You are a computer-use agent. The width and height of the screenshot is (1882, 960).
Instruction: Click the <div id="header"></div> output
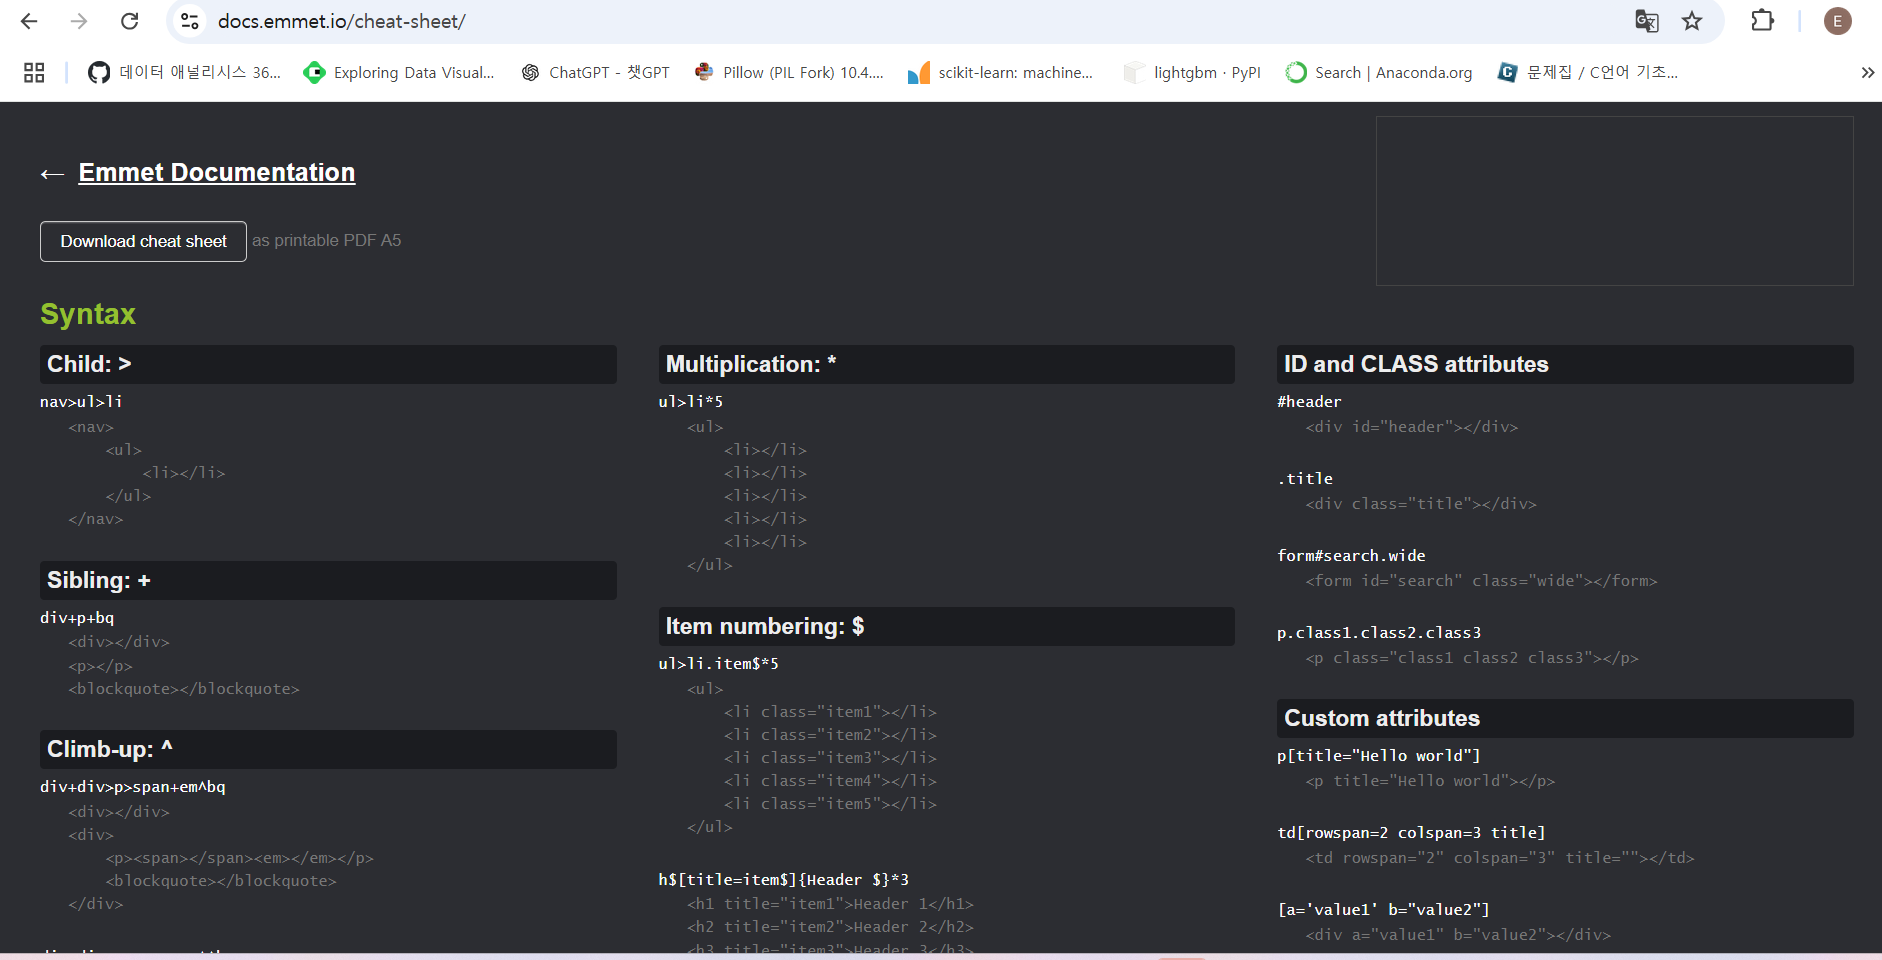click(x=1412, y=427)
